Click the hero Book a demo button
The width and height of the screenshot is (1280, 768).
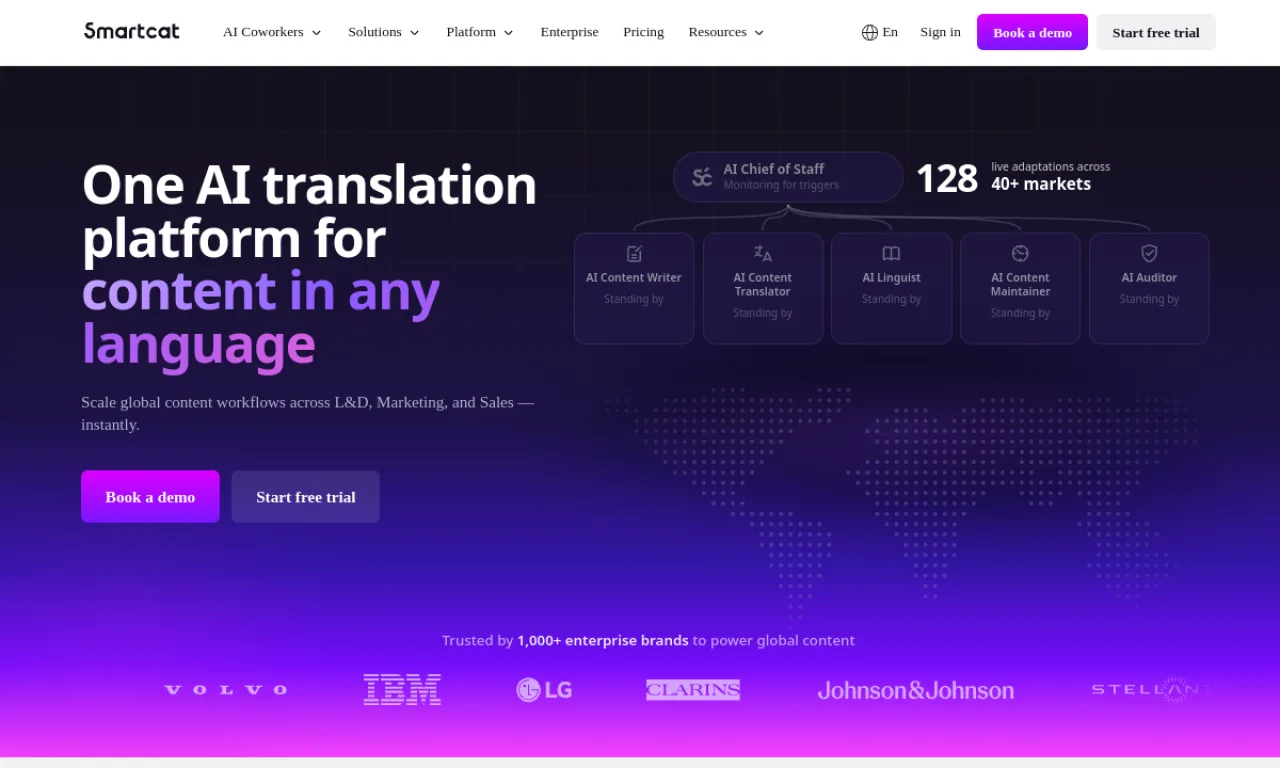150,496
